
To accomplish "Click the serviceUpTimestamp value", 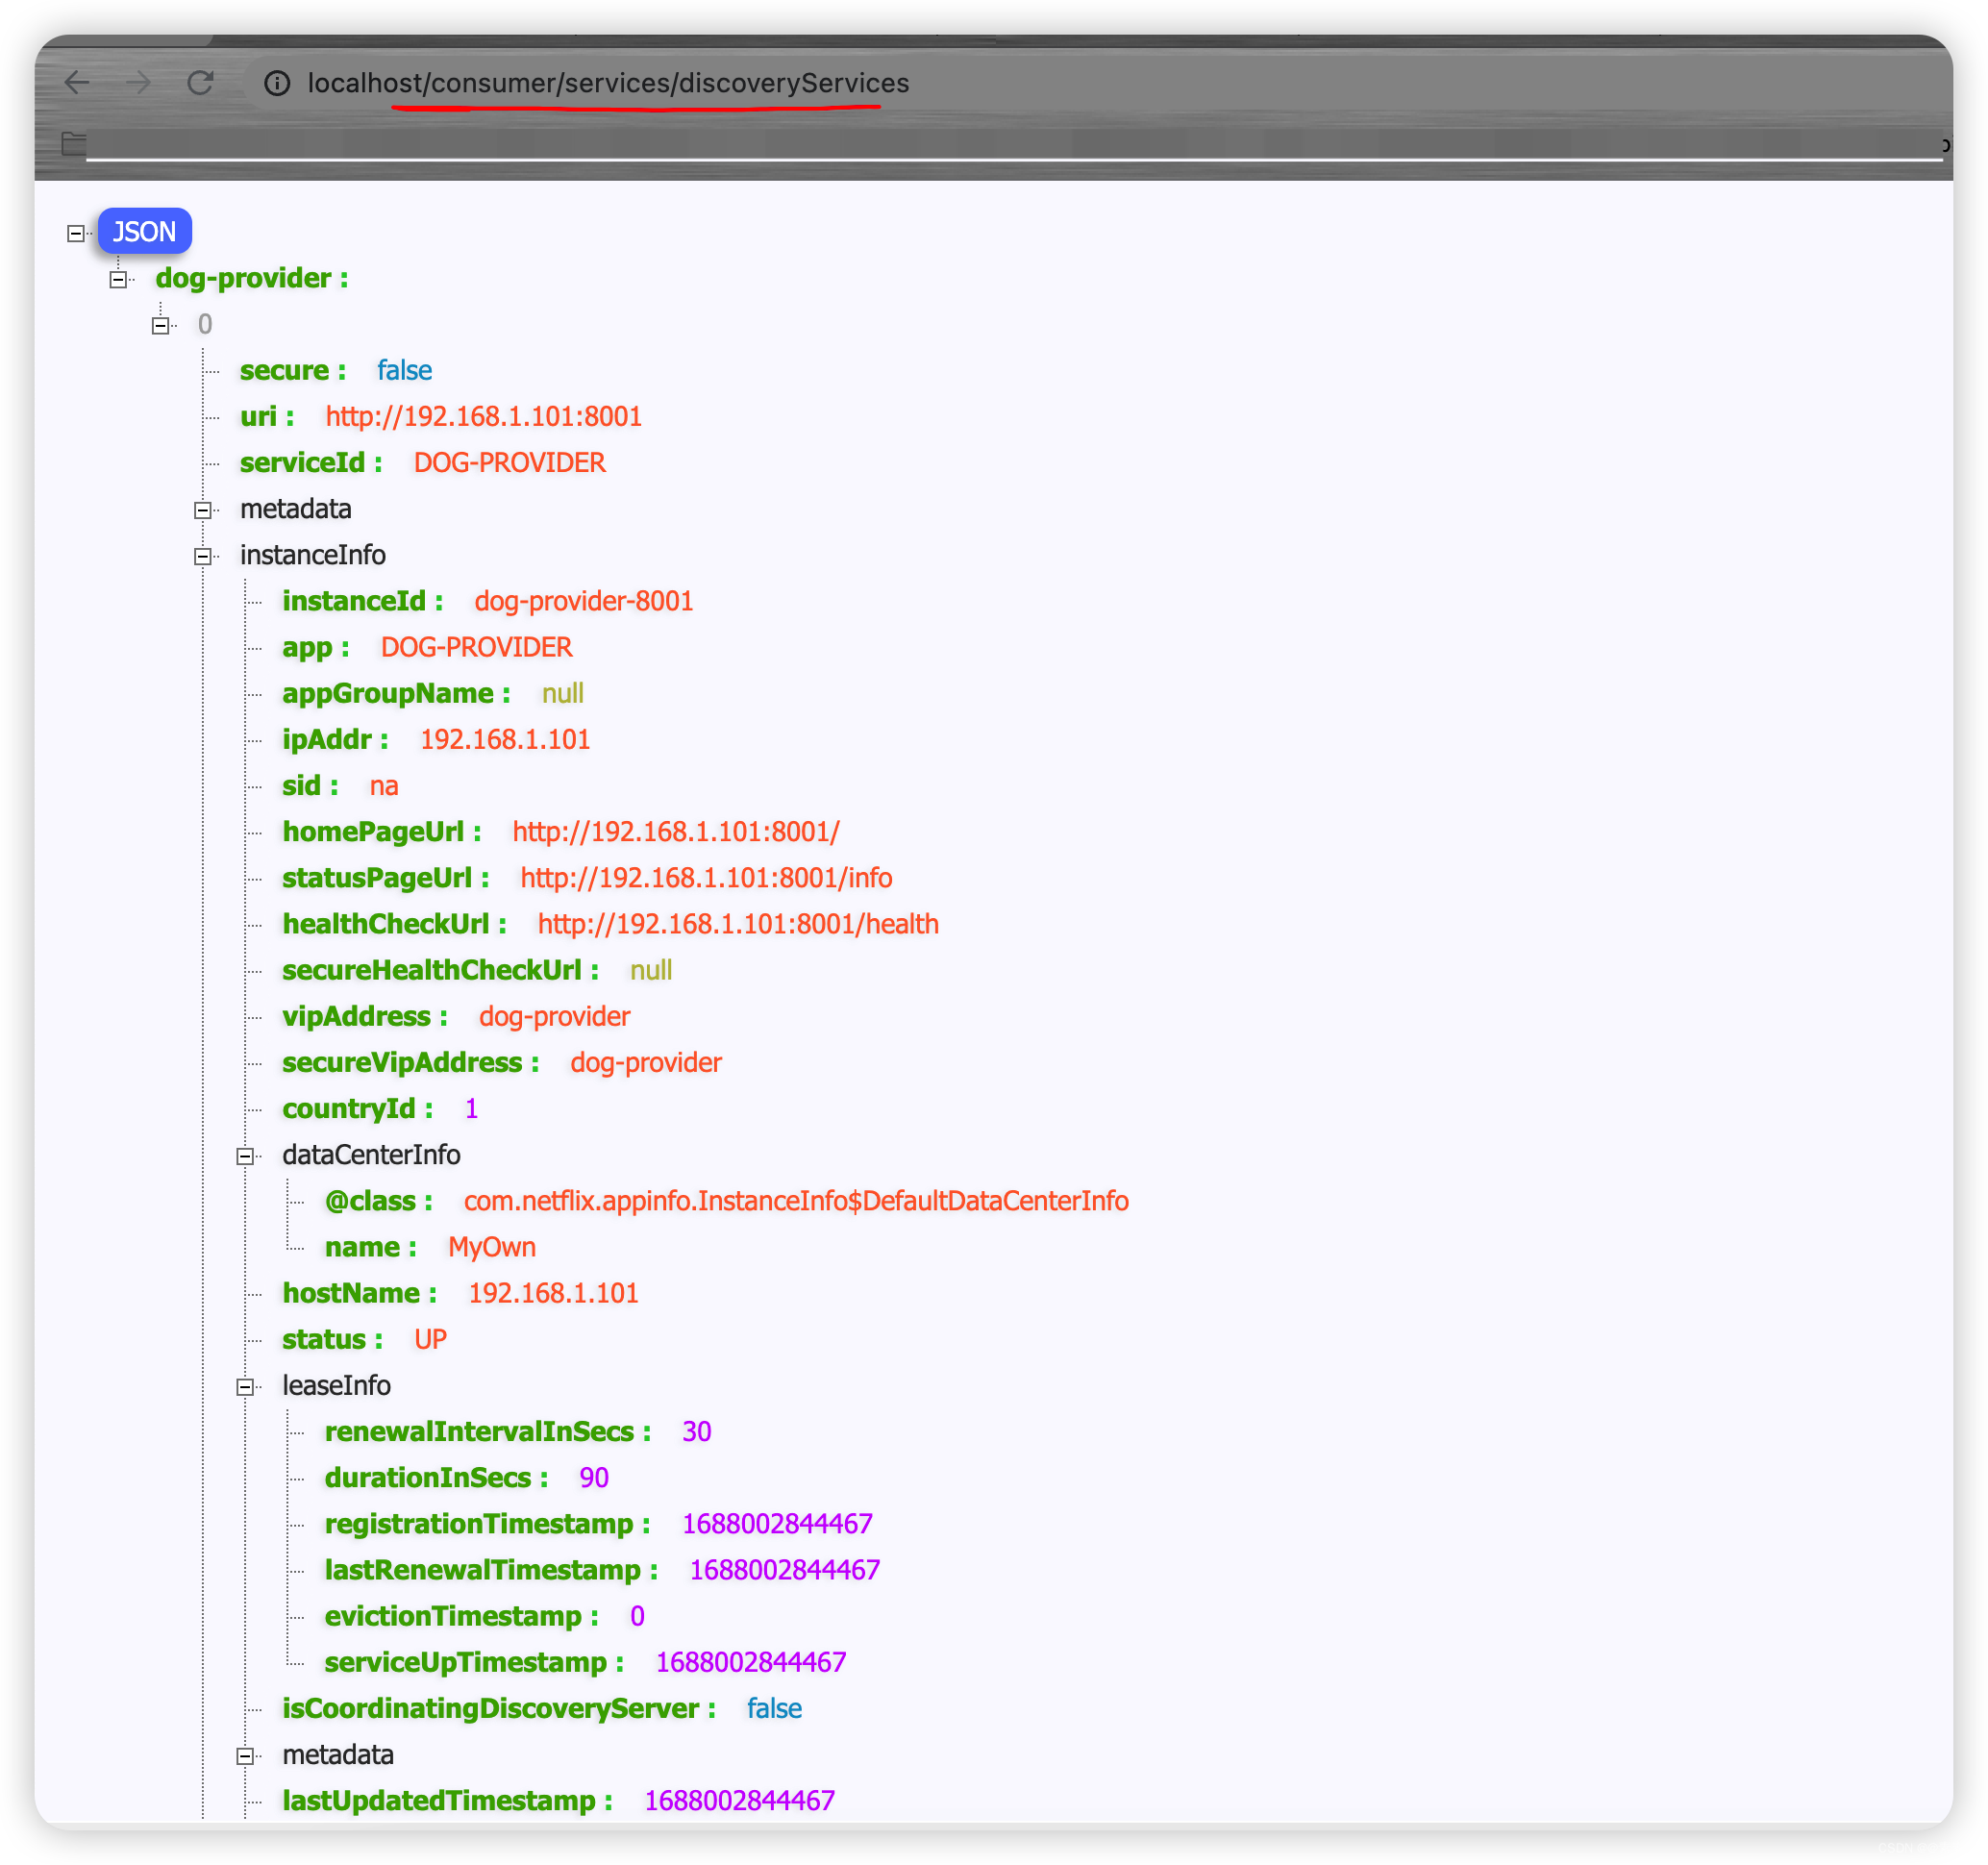I will click(751, 1663).
